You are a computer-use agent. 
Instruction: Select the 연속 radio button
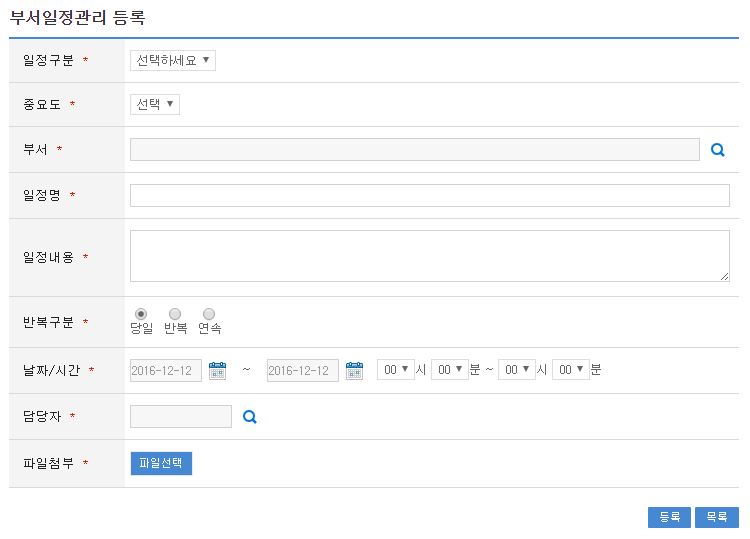209,314
